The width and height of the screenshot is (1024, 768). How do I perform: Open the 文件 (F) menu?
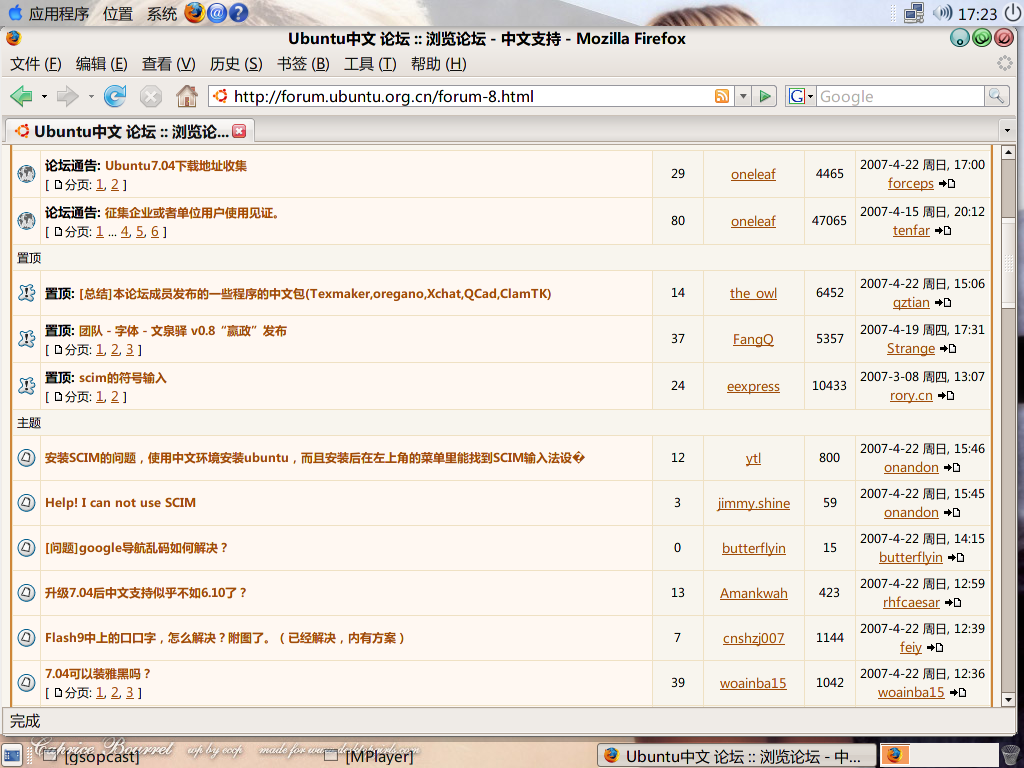click(36, 64)
